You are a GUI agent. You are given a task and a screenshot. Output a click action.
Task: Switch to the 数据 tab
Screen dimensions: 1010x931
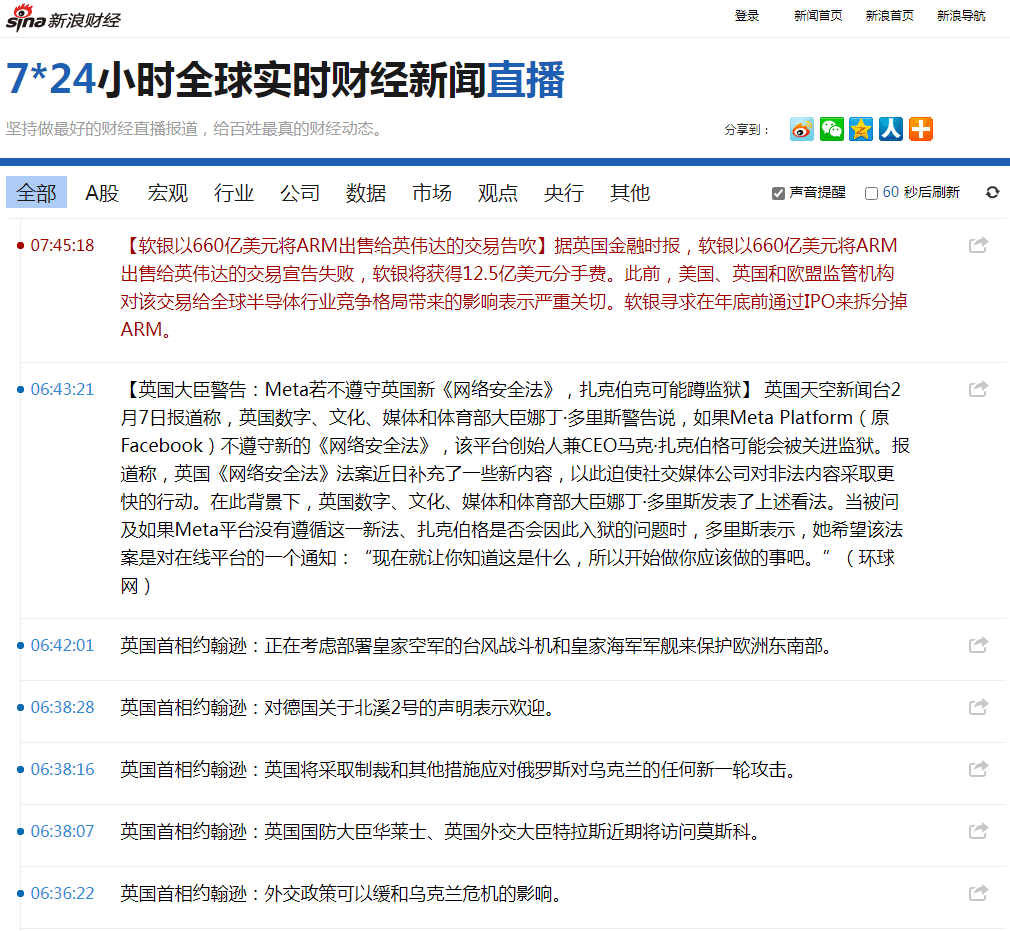pyautogui.click(x=365, y=193)
